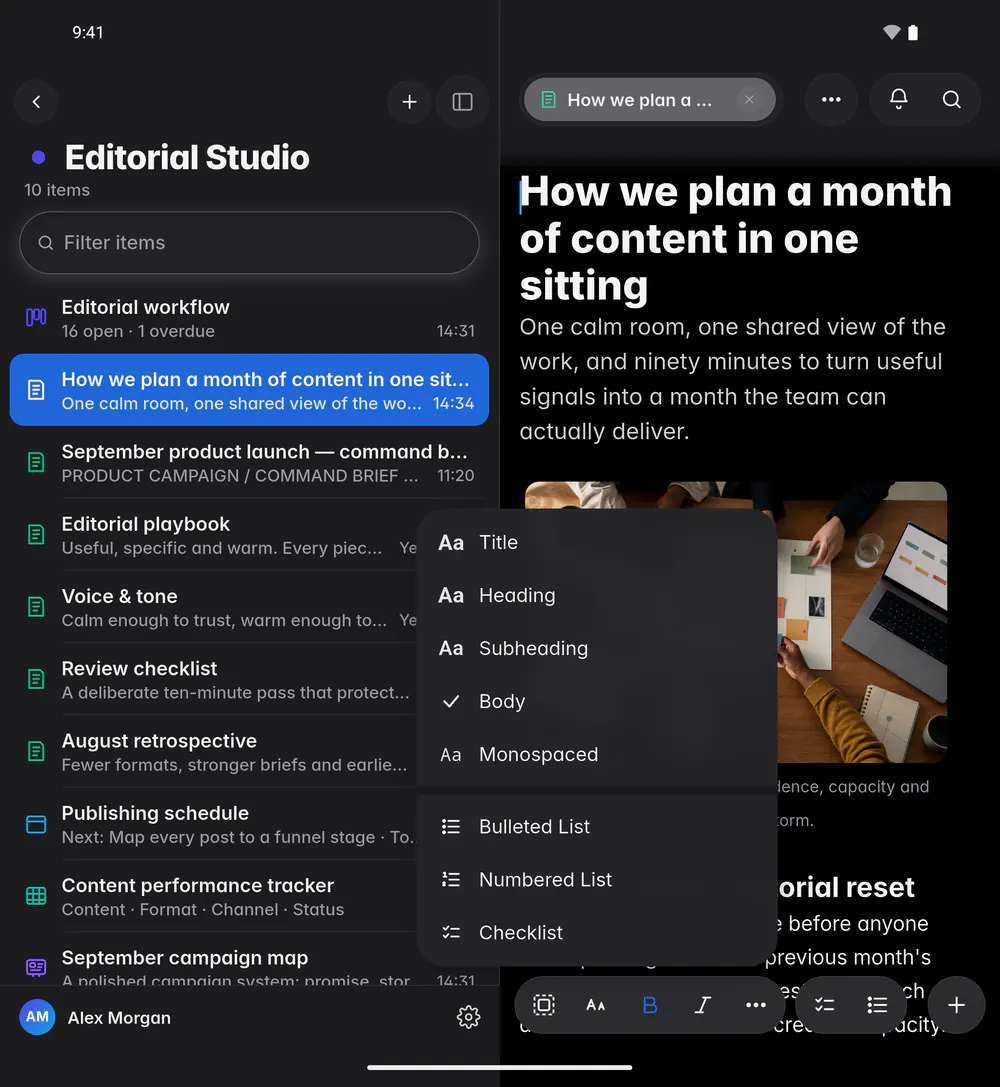Click the Review checklist document icon
Image resolution: width=1000 pixels, height=1087 pixels.
point(36,679)
